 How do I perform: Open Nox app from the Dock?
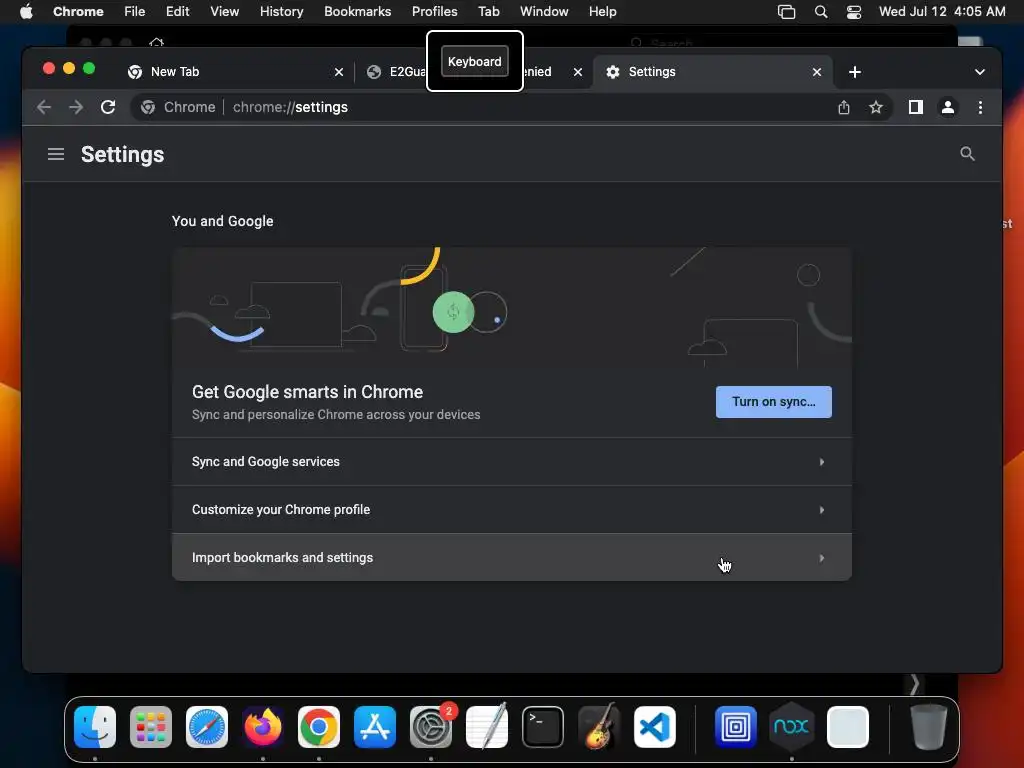click(792, 727)
